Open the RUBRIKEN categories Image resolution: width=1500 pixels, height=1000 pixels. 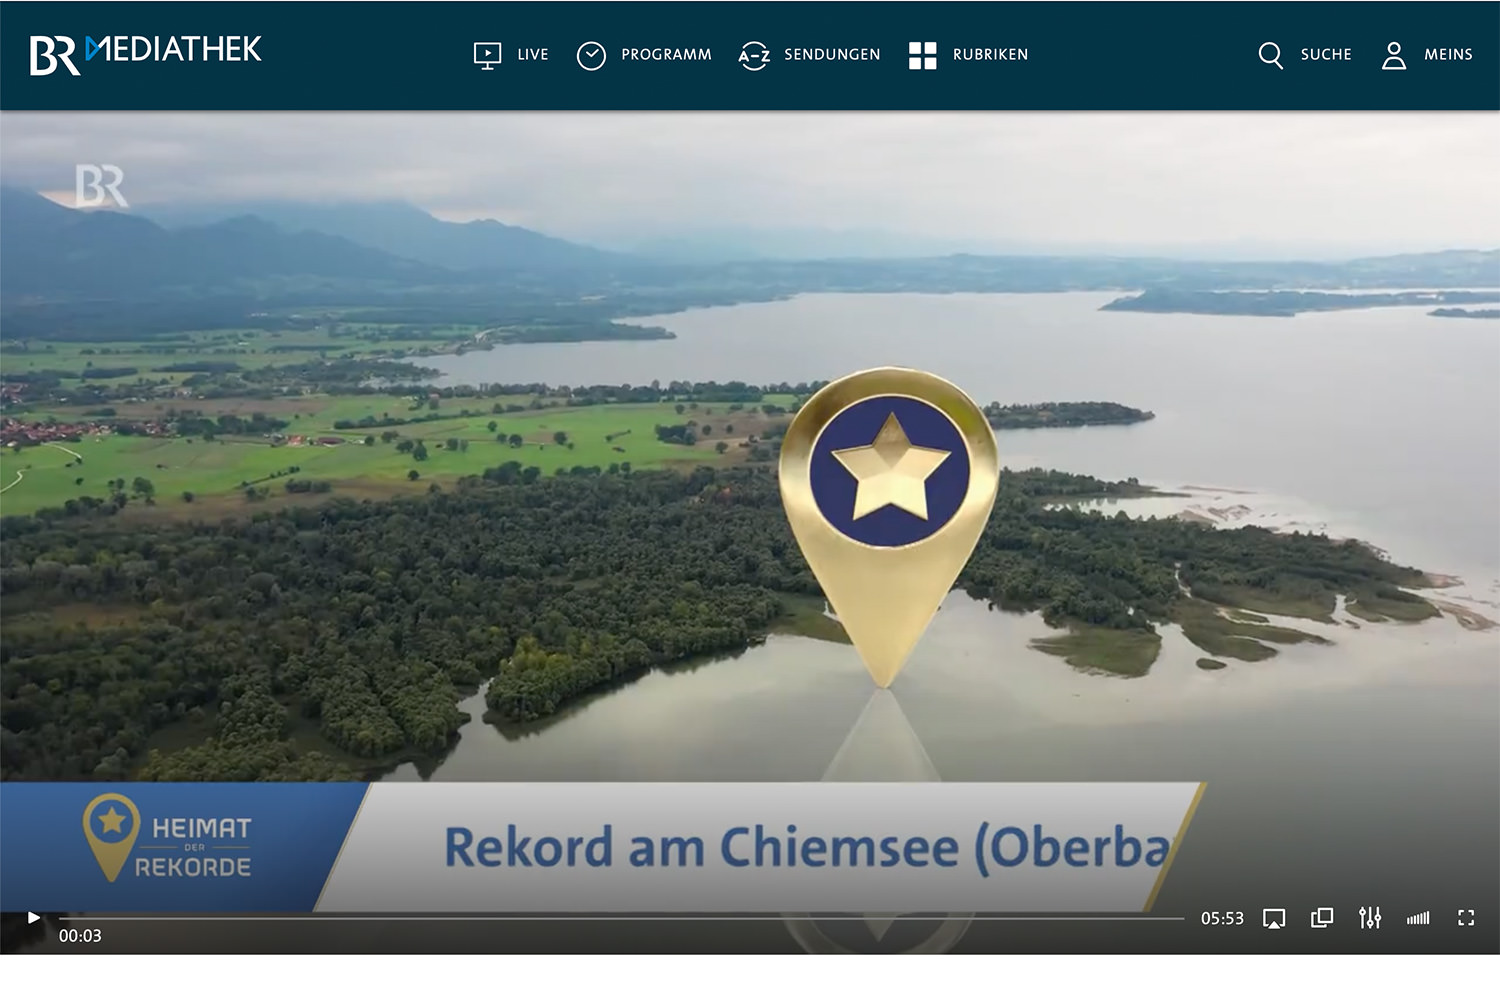tap(990, 55)
